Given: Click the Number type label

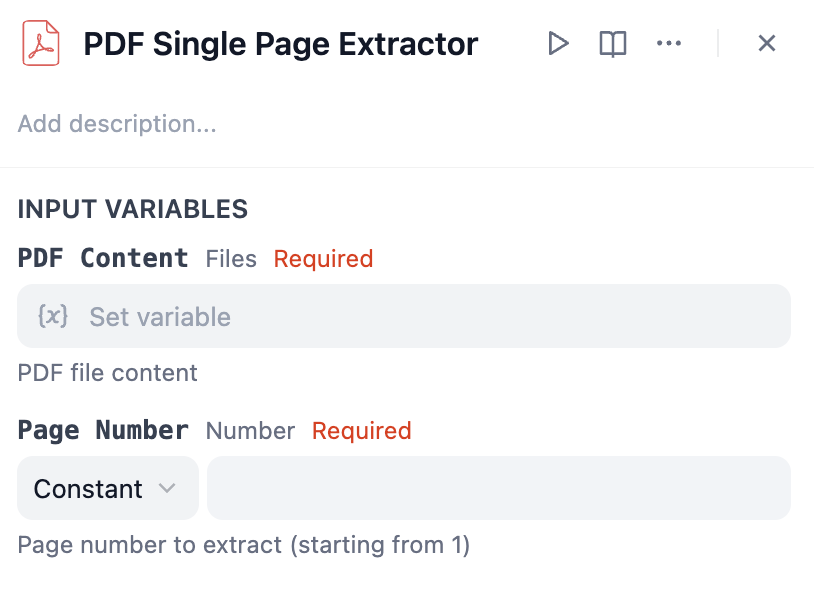Looking at the screenshot, I should [x=250, y=431].
